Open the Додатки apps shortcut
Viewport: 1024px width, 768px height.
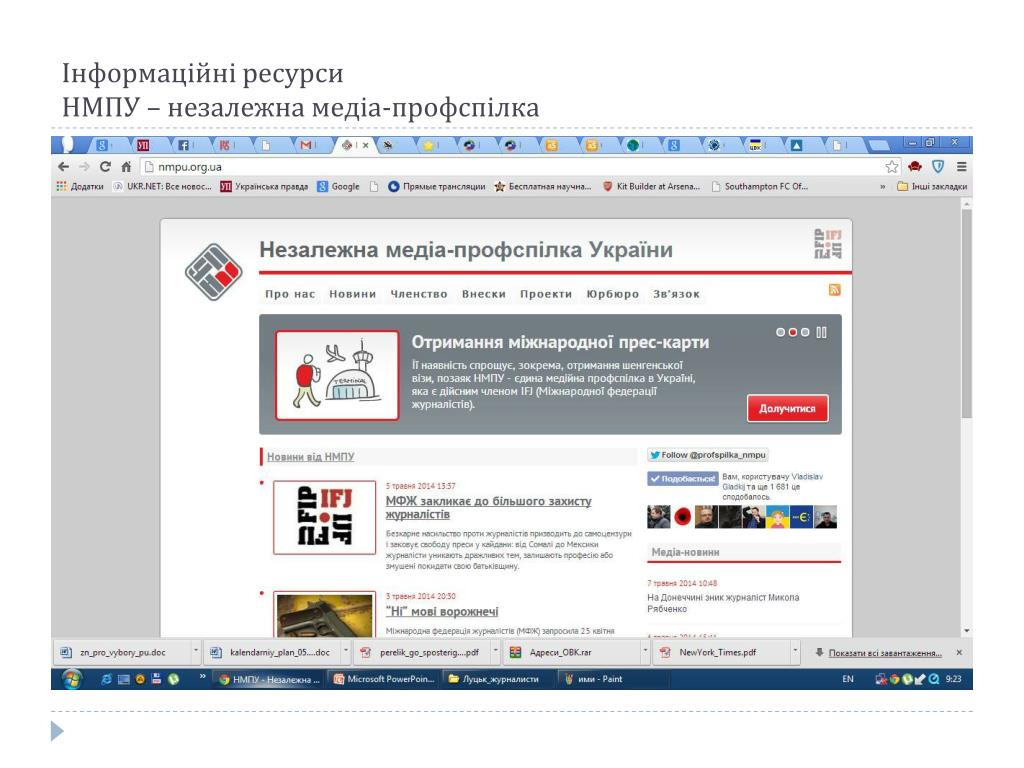[80, 186]
